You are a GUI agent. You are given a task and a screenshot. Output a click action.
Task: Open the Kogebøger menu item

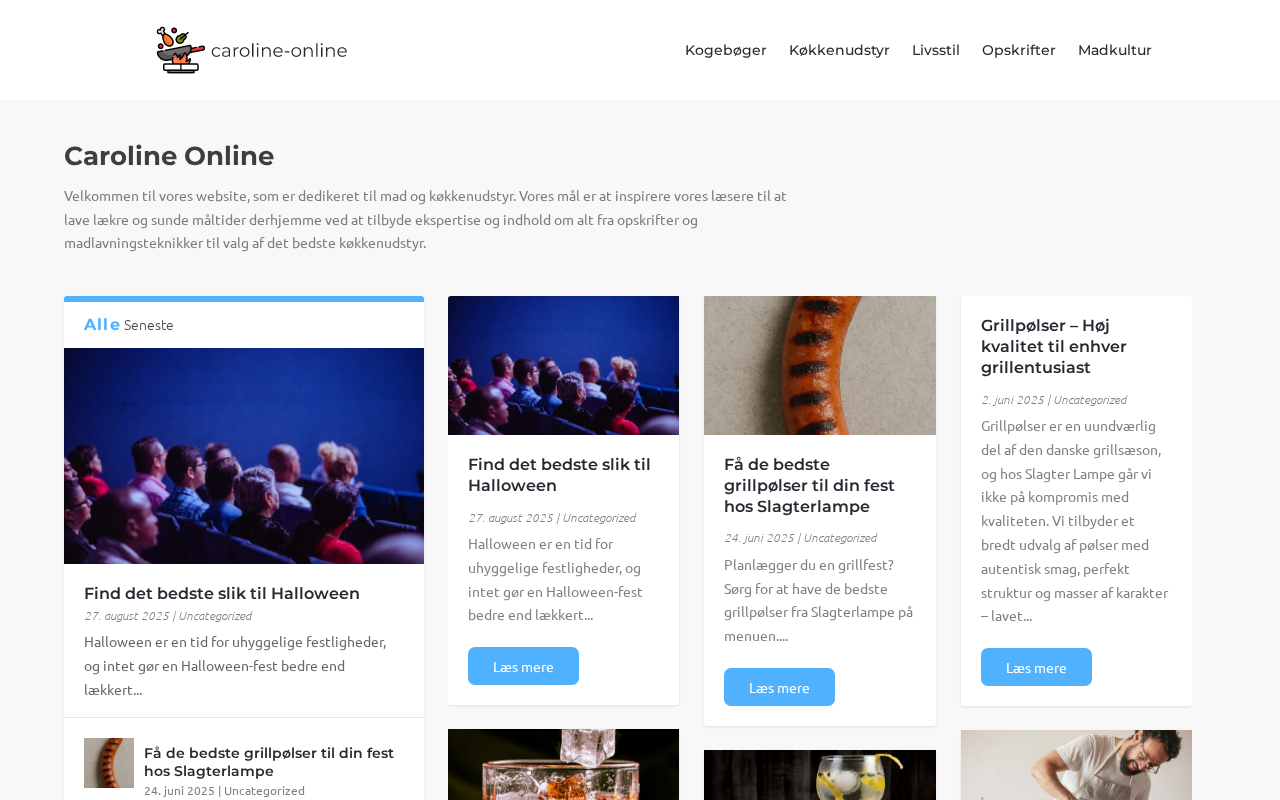pyautogui.click(x=726, y=50)
